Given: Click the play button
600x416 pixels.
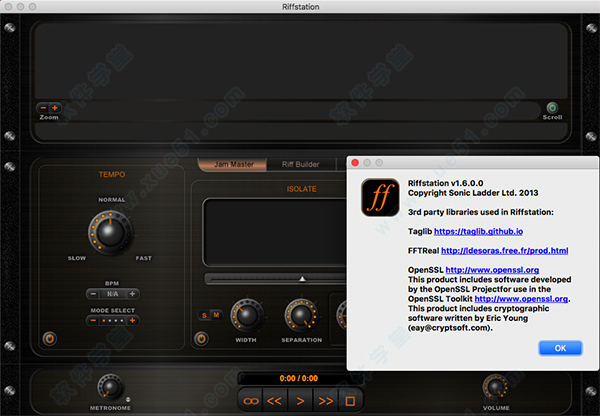Looking at the screenshot, I should tap(300, 401).
